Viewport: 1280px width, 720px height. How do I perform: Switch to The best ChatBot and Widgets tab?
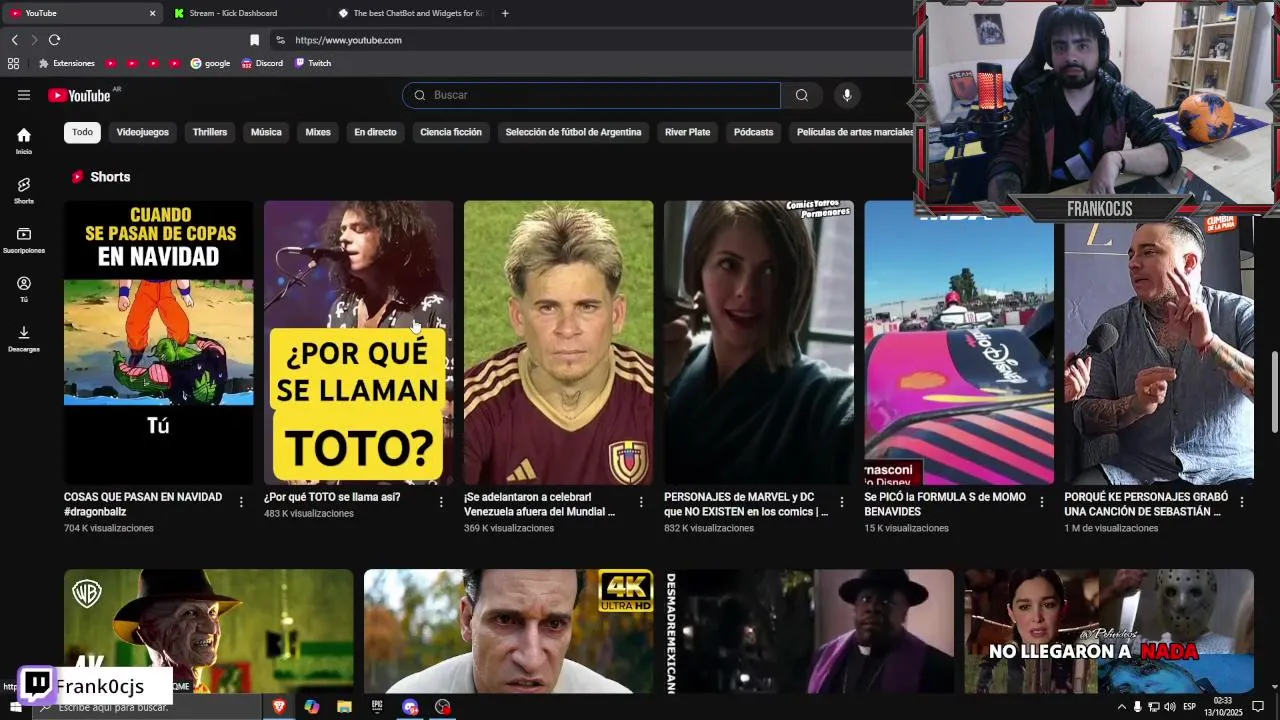[x=412, y=13]
